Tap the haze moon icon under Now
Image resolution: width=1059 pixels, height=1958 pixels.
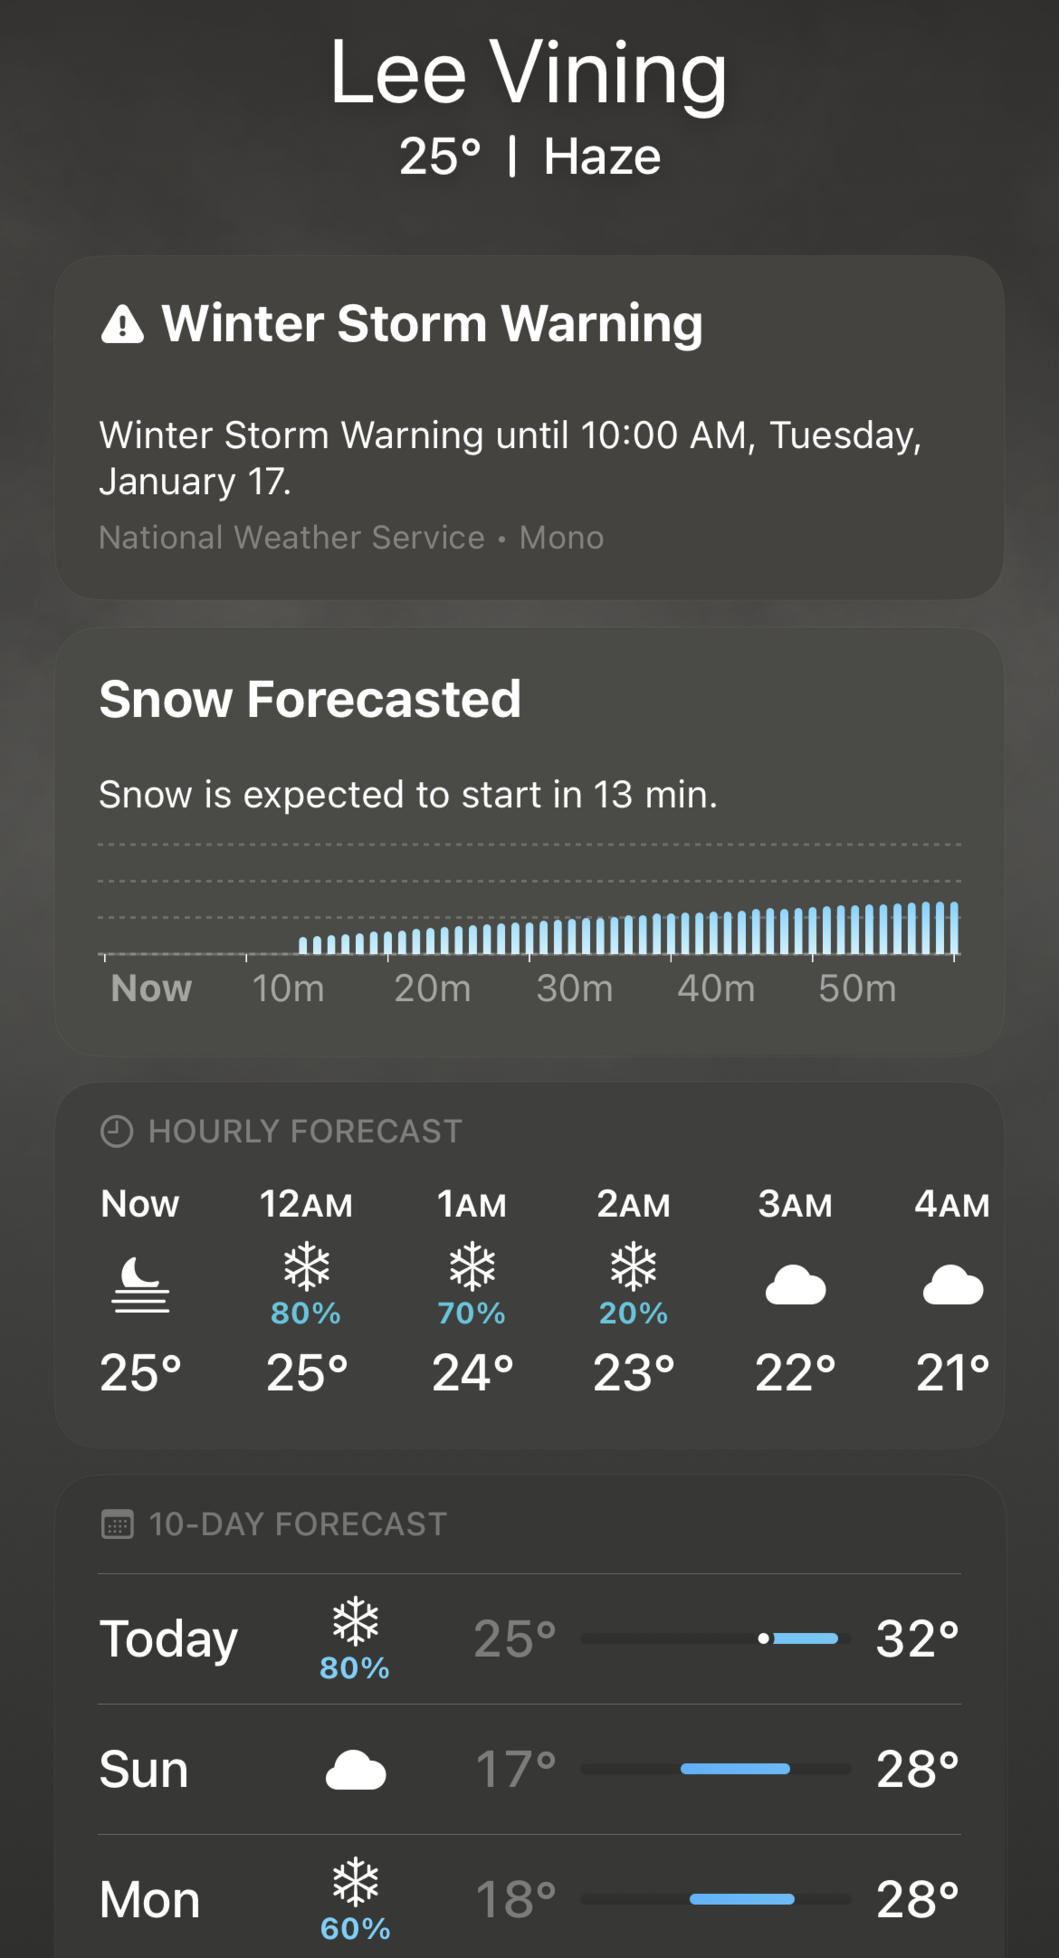[140, 1284]
